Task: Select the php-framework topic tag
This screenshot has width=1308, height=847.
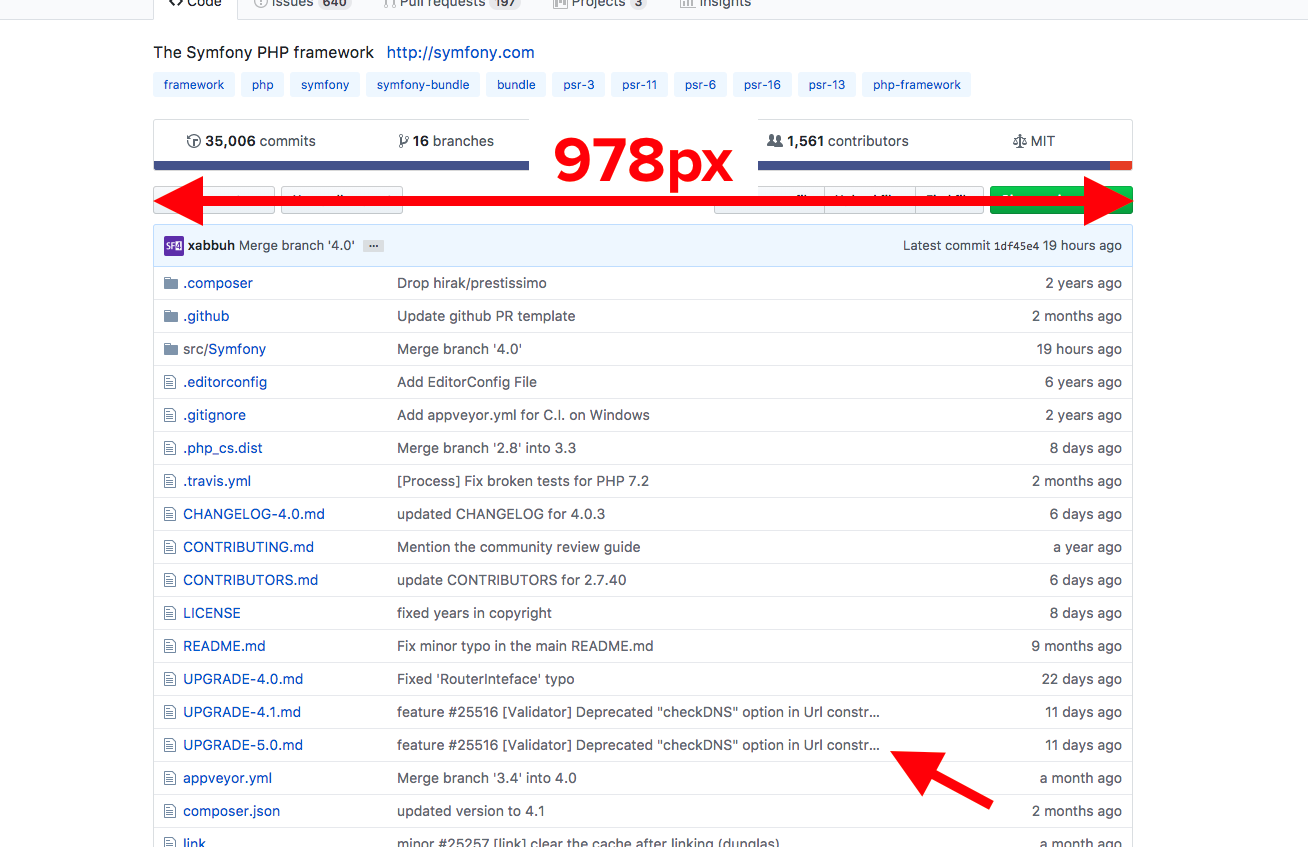Action: (916, 85)
